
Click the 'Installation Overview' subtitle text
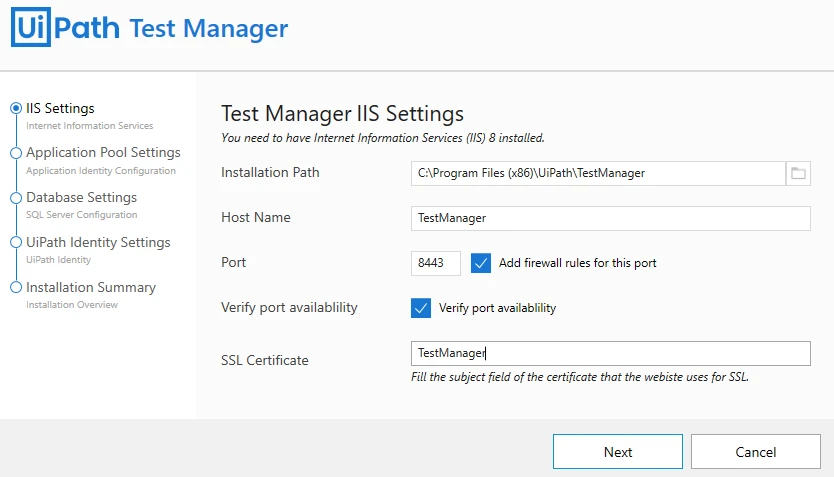(x=72, y=305)
